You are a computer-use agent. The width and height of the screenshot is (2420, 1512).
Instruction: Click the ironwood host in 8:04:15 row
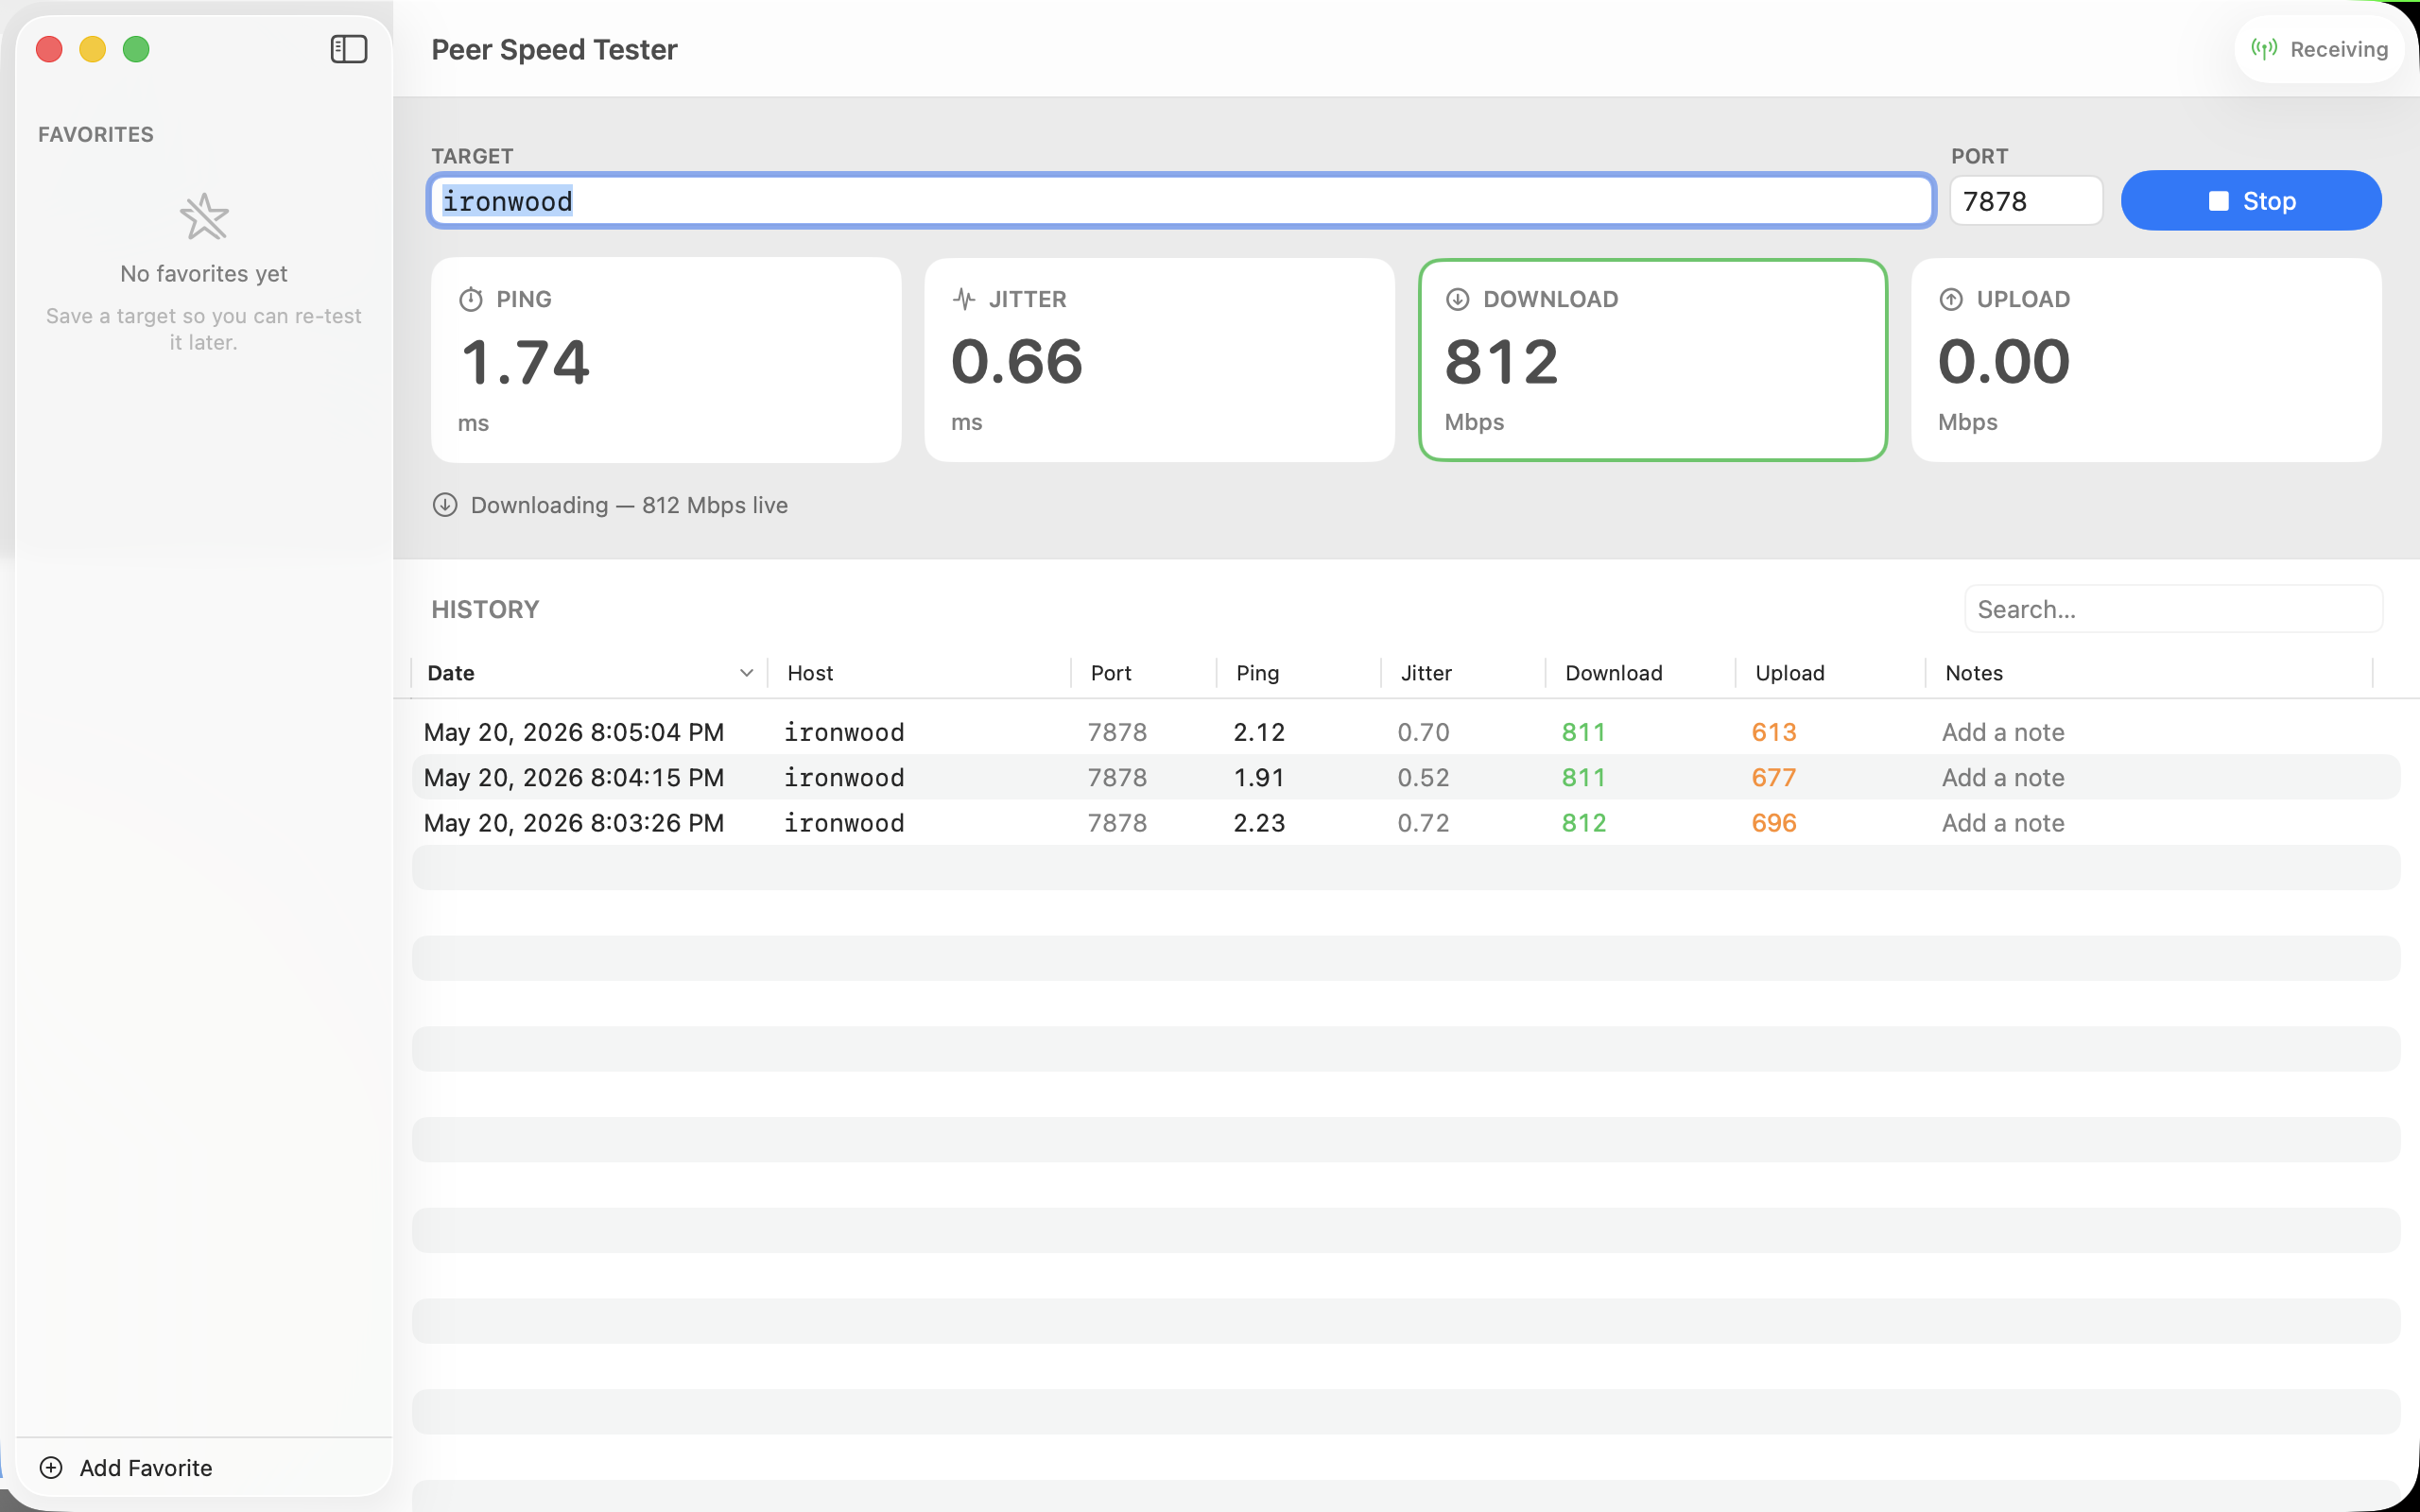[844, 777]
